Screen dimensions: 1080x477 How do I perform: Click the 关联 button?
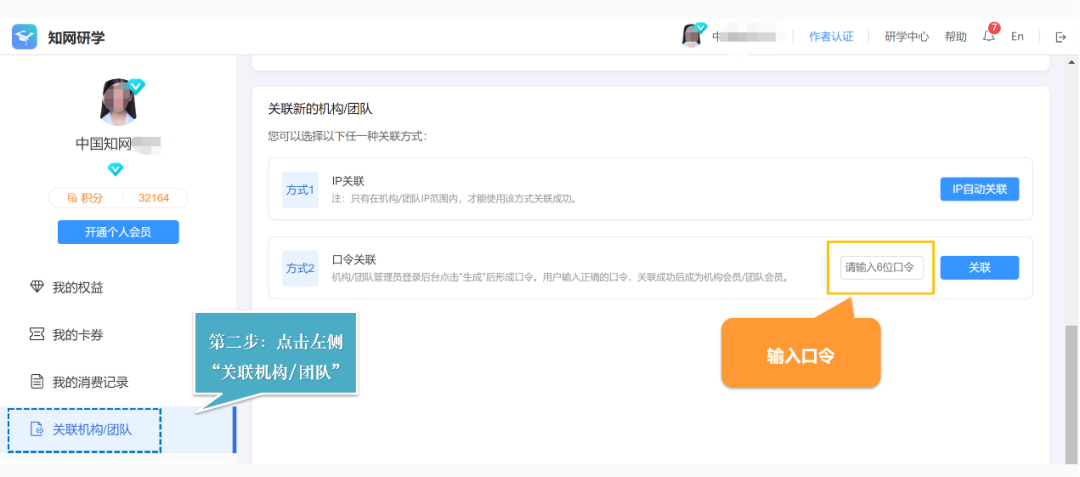tap(979, 268)
